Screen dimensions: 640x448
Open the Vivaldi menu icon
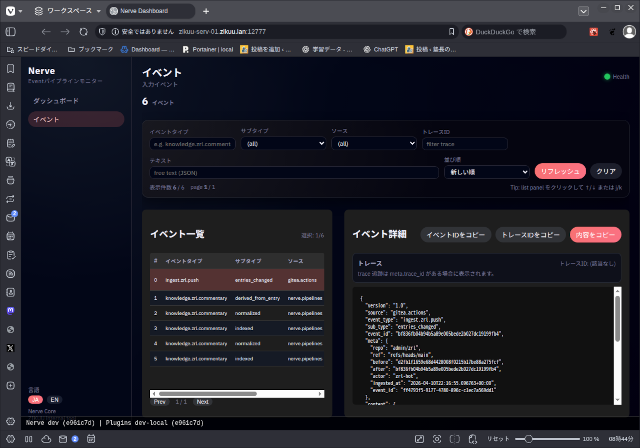pyautogui.click(x=10, y=10)
